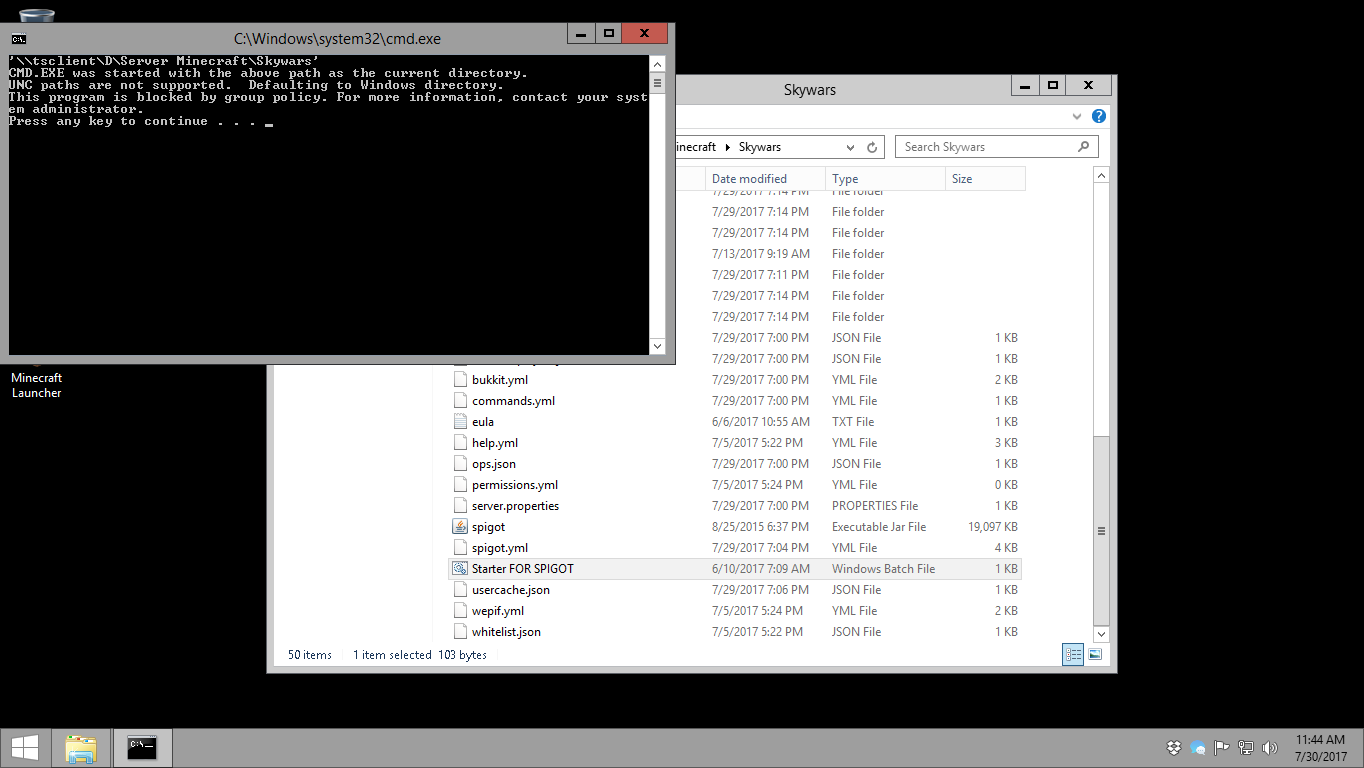Open the address bar history dropdown

tap(851, 147)
